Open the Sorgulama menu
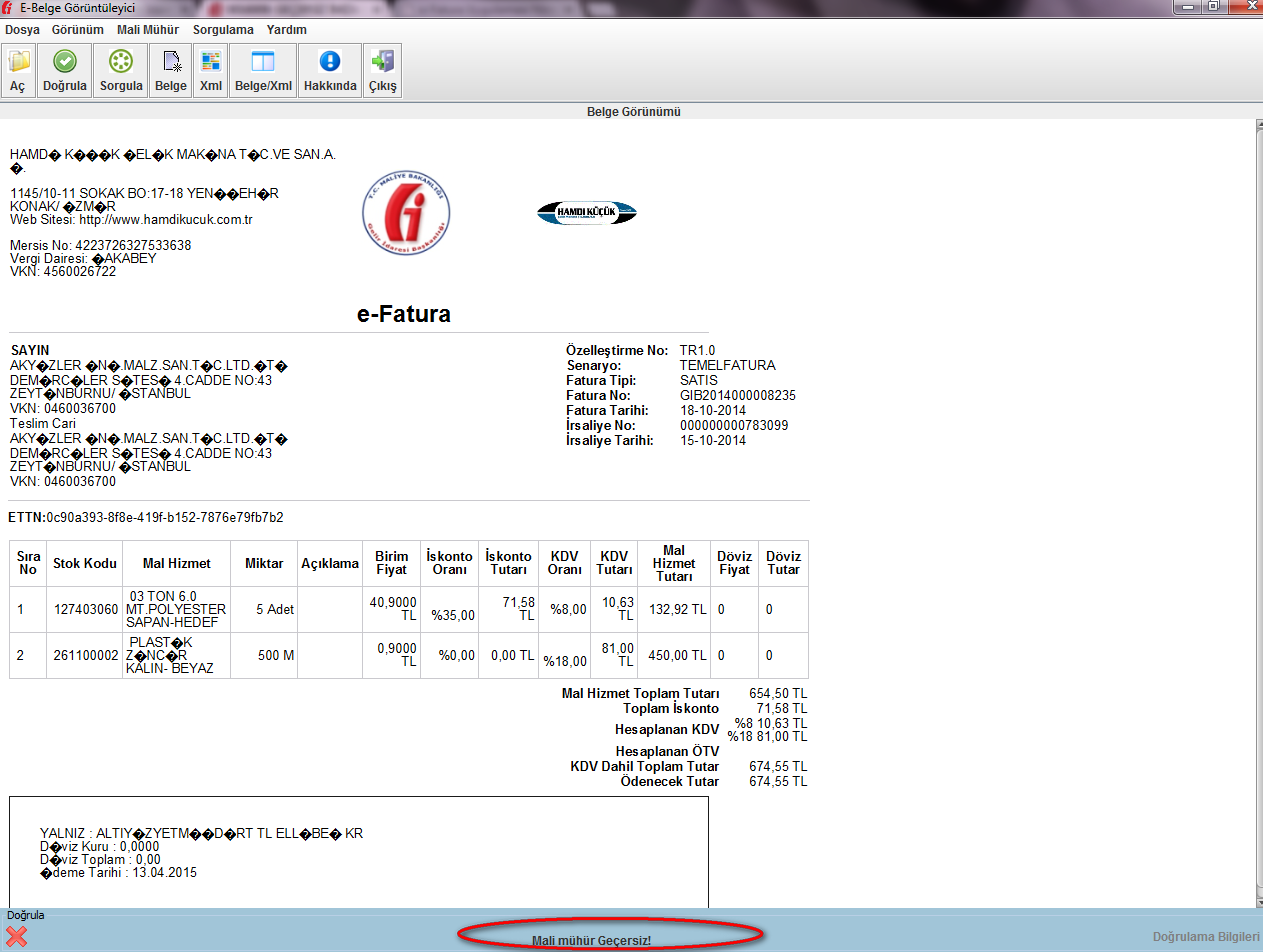Viewport: 1263px width, 952px height. [x=223, y=30]
